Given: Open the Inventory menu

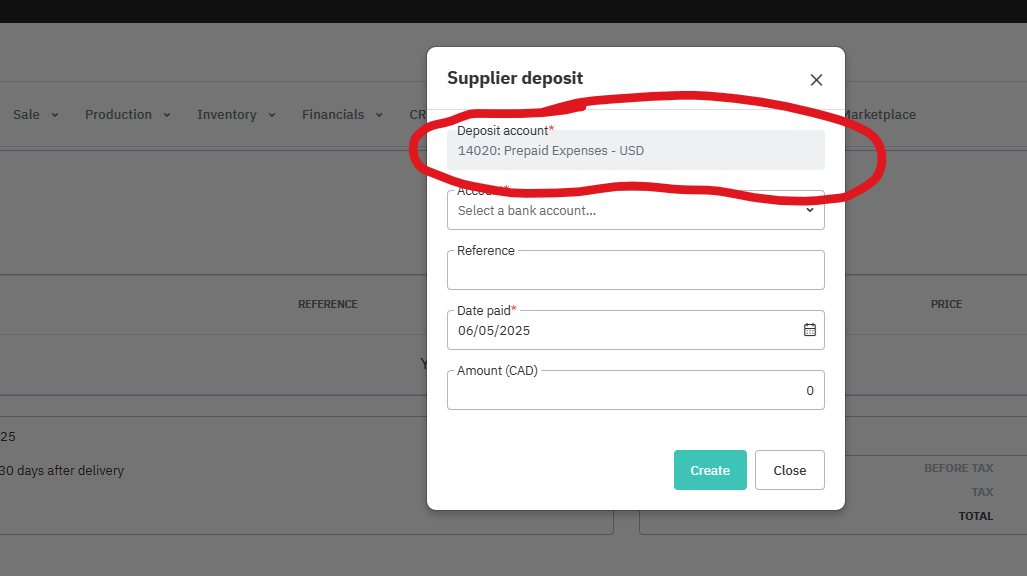Looking at the screenshot, I should tap(227, 115).
